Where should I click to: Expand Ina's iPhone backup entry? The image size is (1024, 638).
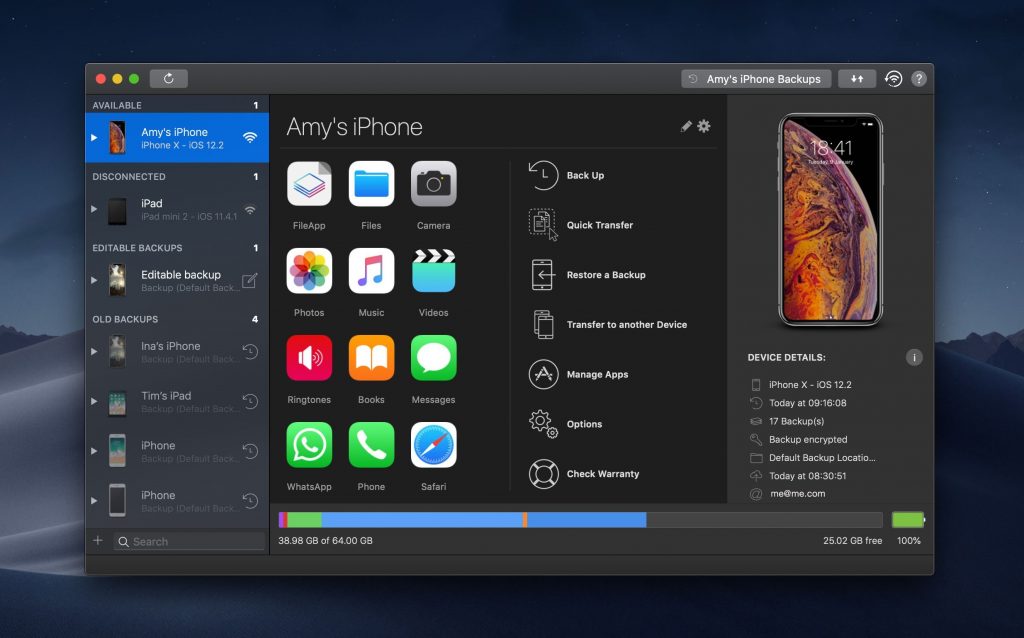(95, 351)
